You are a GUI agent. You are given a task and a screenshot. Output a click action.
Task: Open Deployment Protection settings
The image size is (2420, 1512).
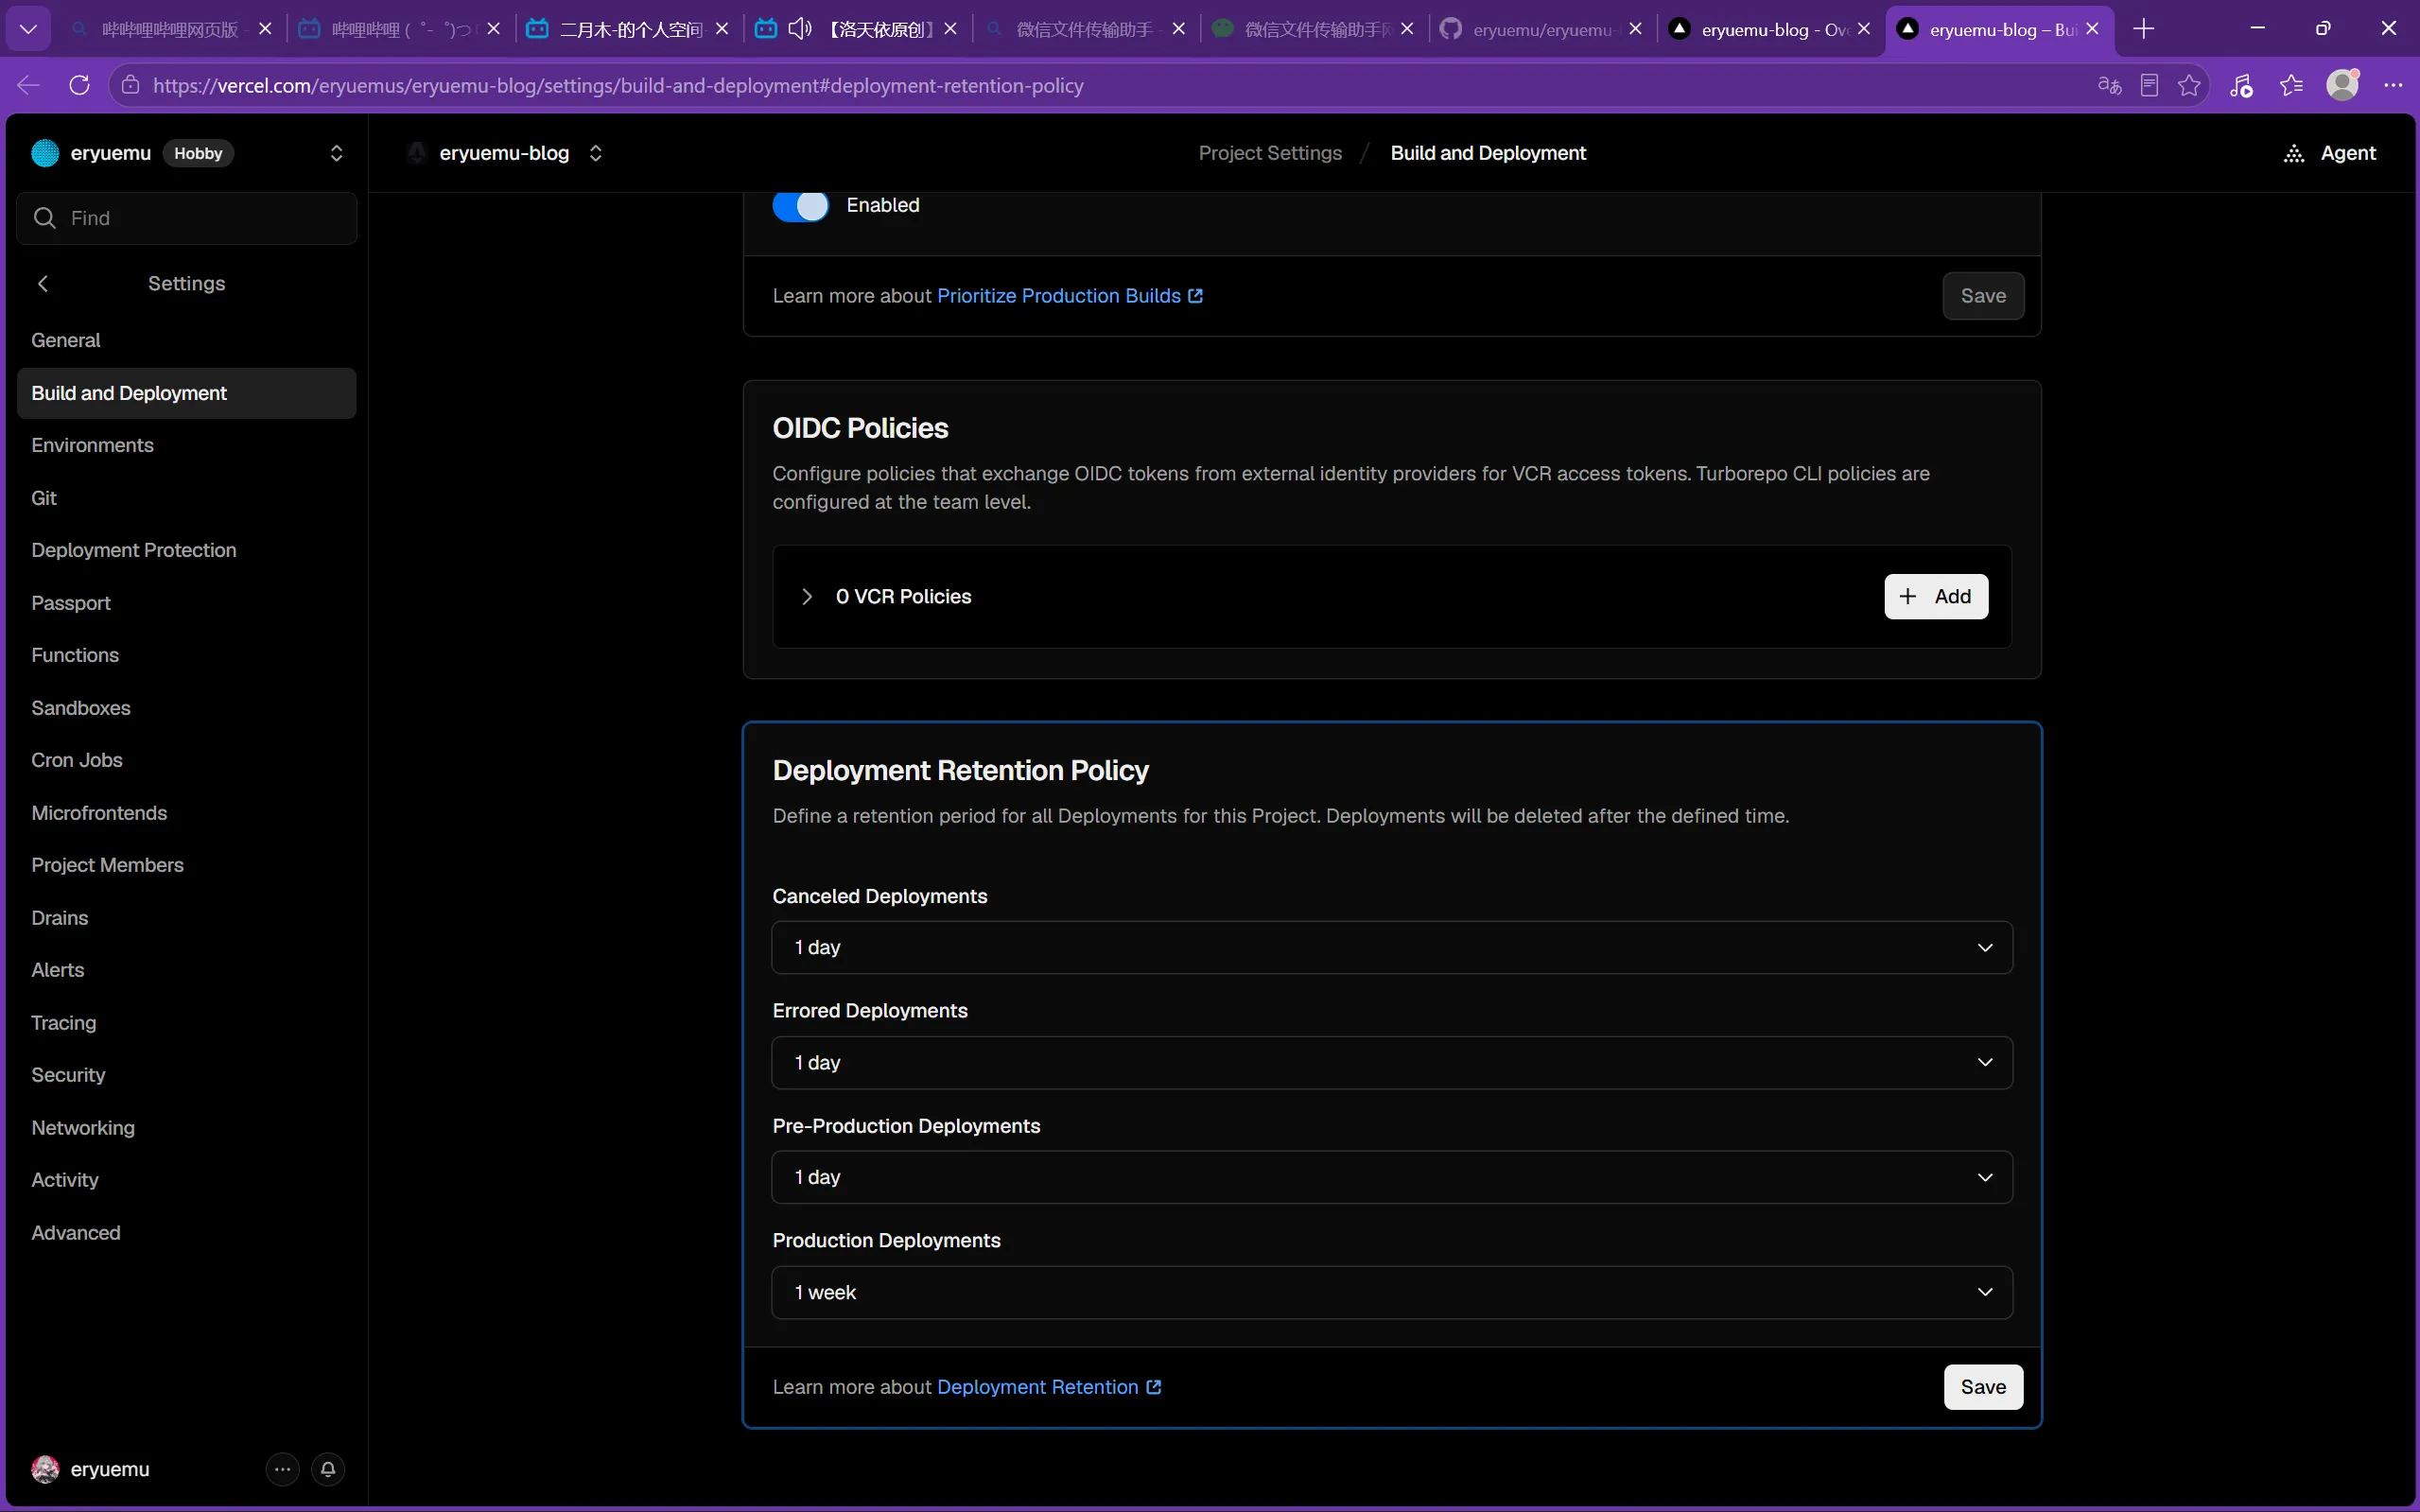coord(186,550)
